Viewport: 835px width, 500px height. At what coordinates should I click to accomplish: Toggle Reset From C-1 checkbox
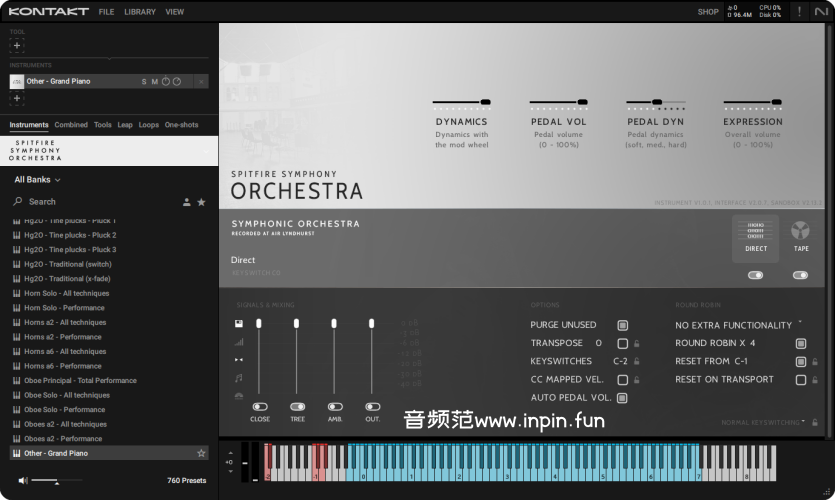800,362
